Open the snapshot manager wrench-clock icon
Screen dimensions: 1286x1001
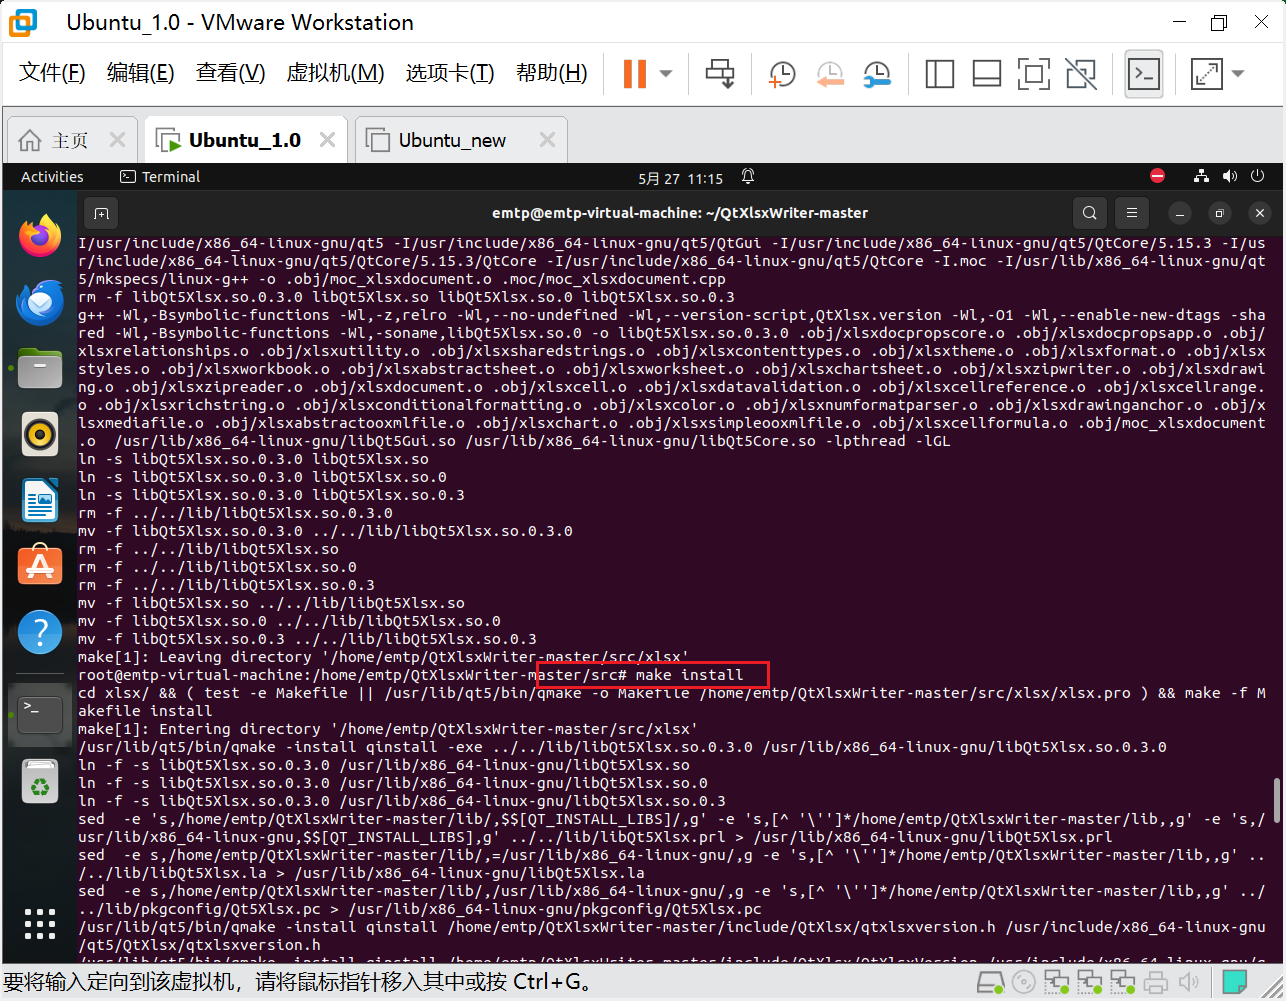(x=877, y=73)
